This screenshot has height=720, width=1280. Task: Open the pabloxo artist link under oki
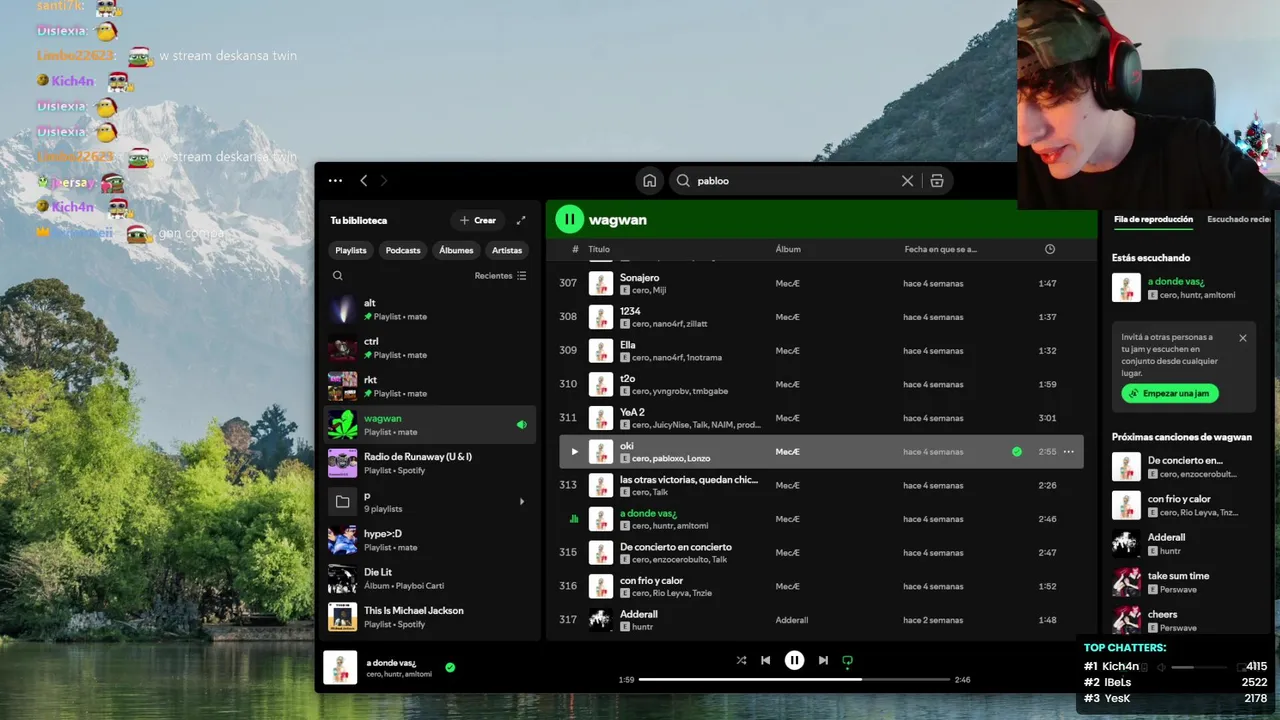coord(668,459)
